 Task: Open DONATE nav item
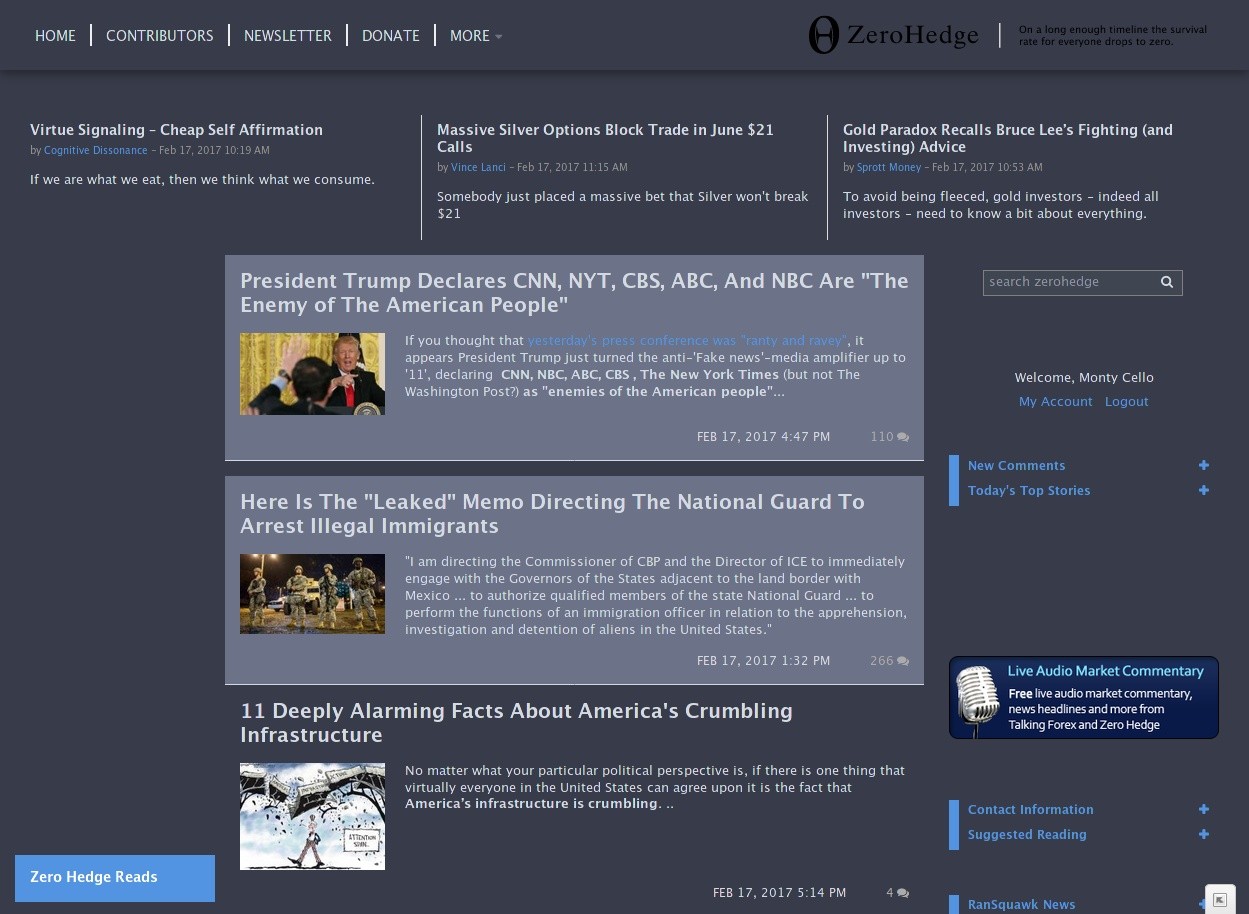pyautogui.click(x=391, y=35)
